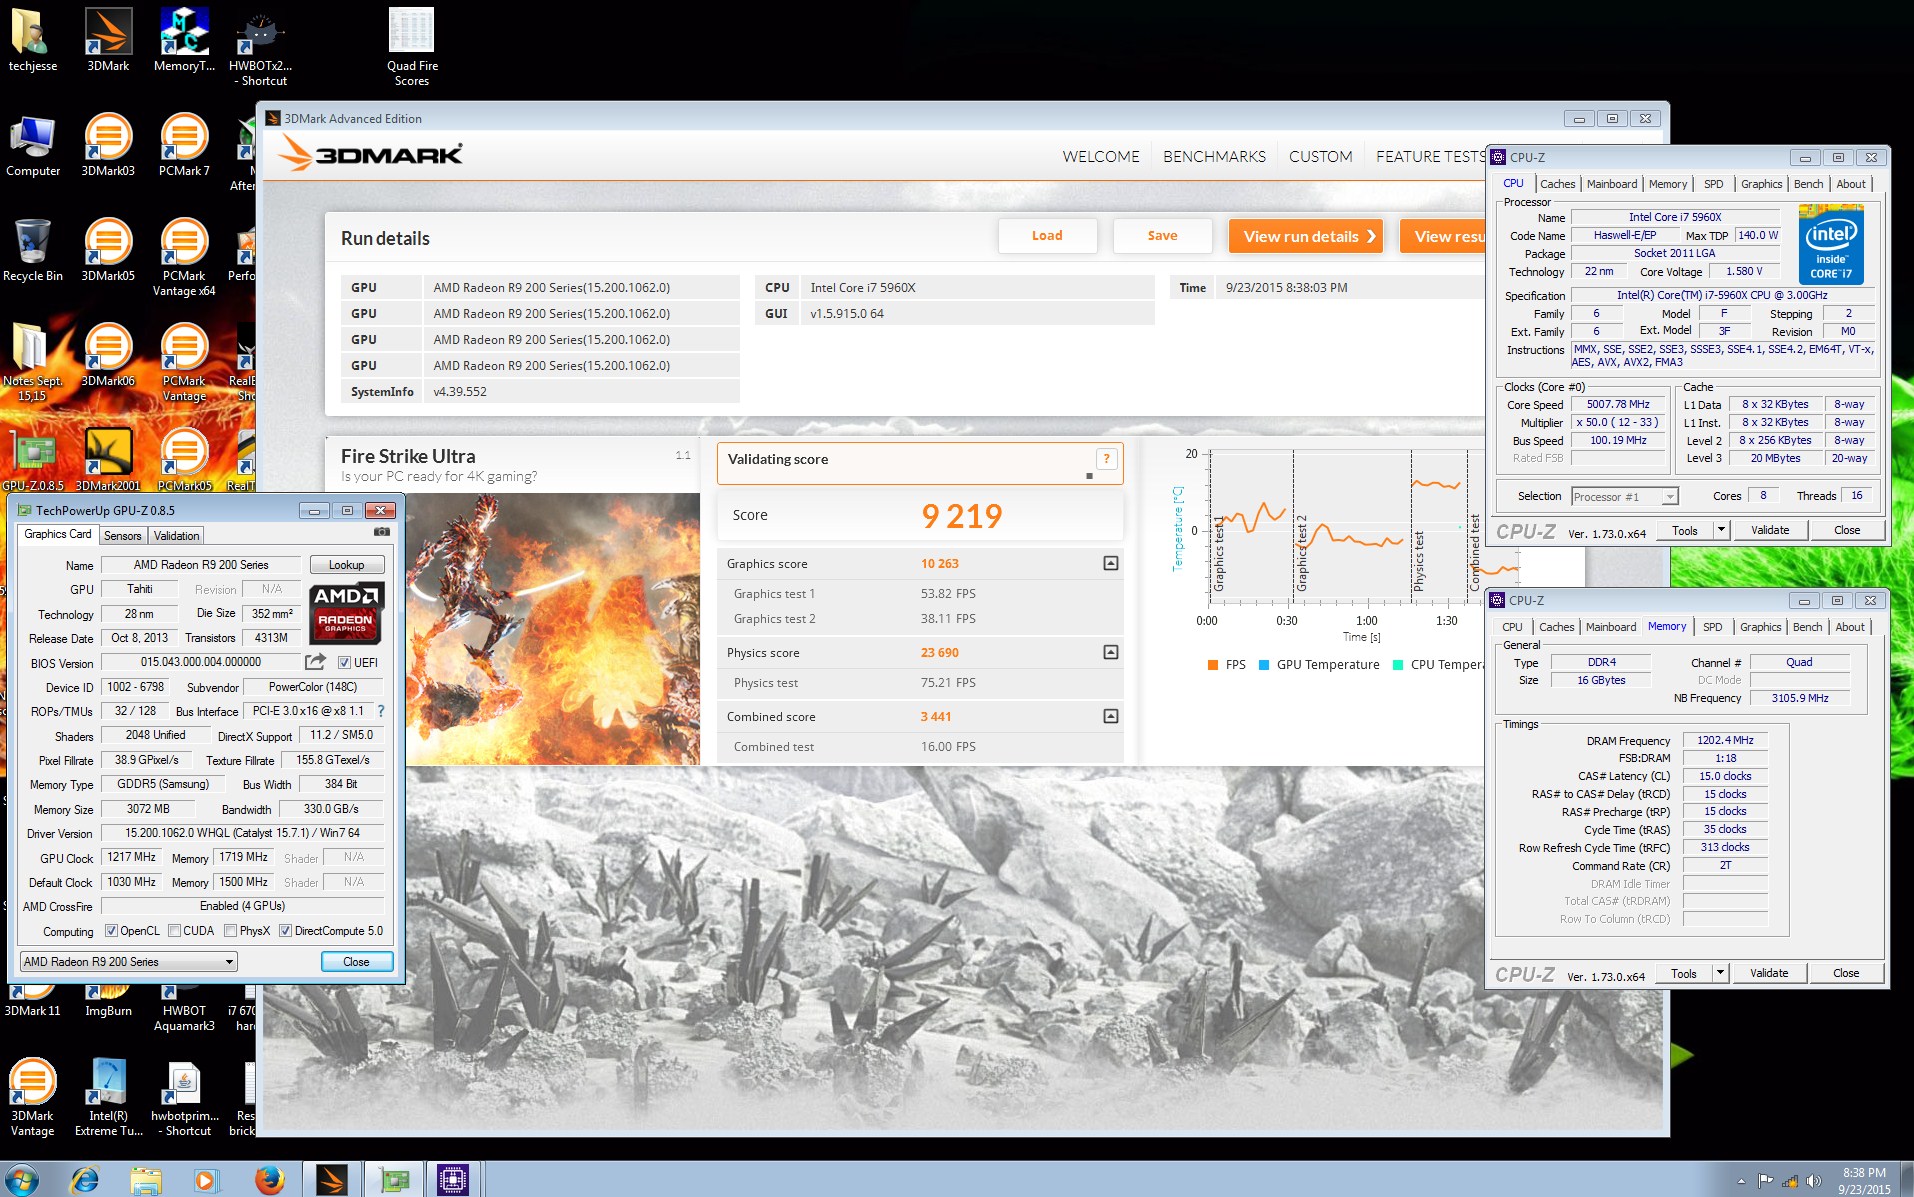Click the Load button in Run details
Image resolution: width=1914 pixels, height=1197 pixels.
1047,236
